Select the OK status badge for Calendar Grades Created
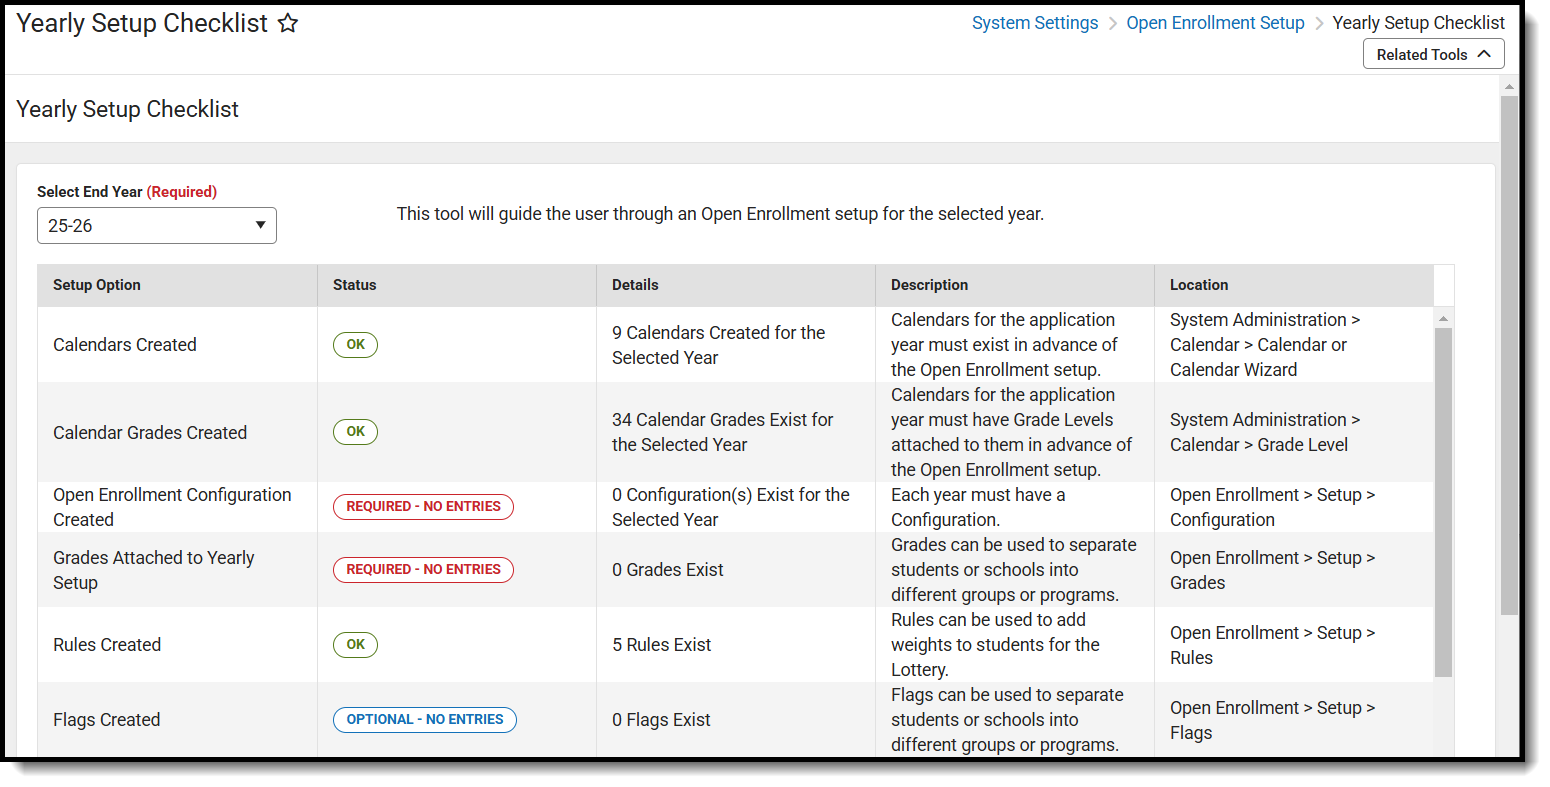 pos(355,432)
